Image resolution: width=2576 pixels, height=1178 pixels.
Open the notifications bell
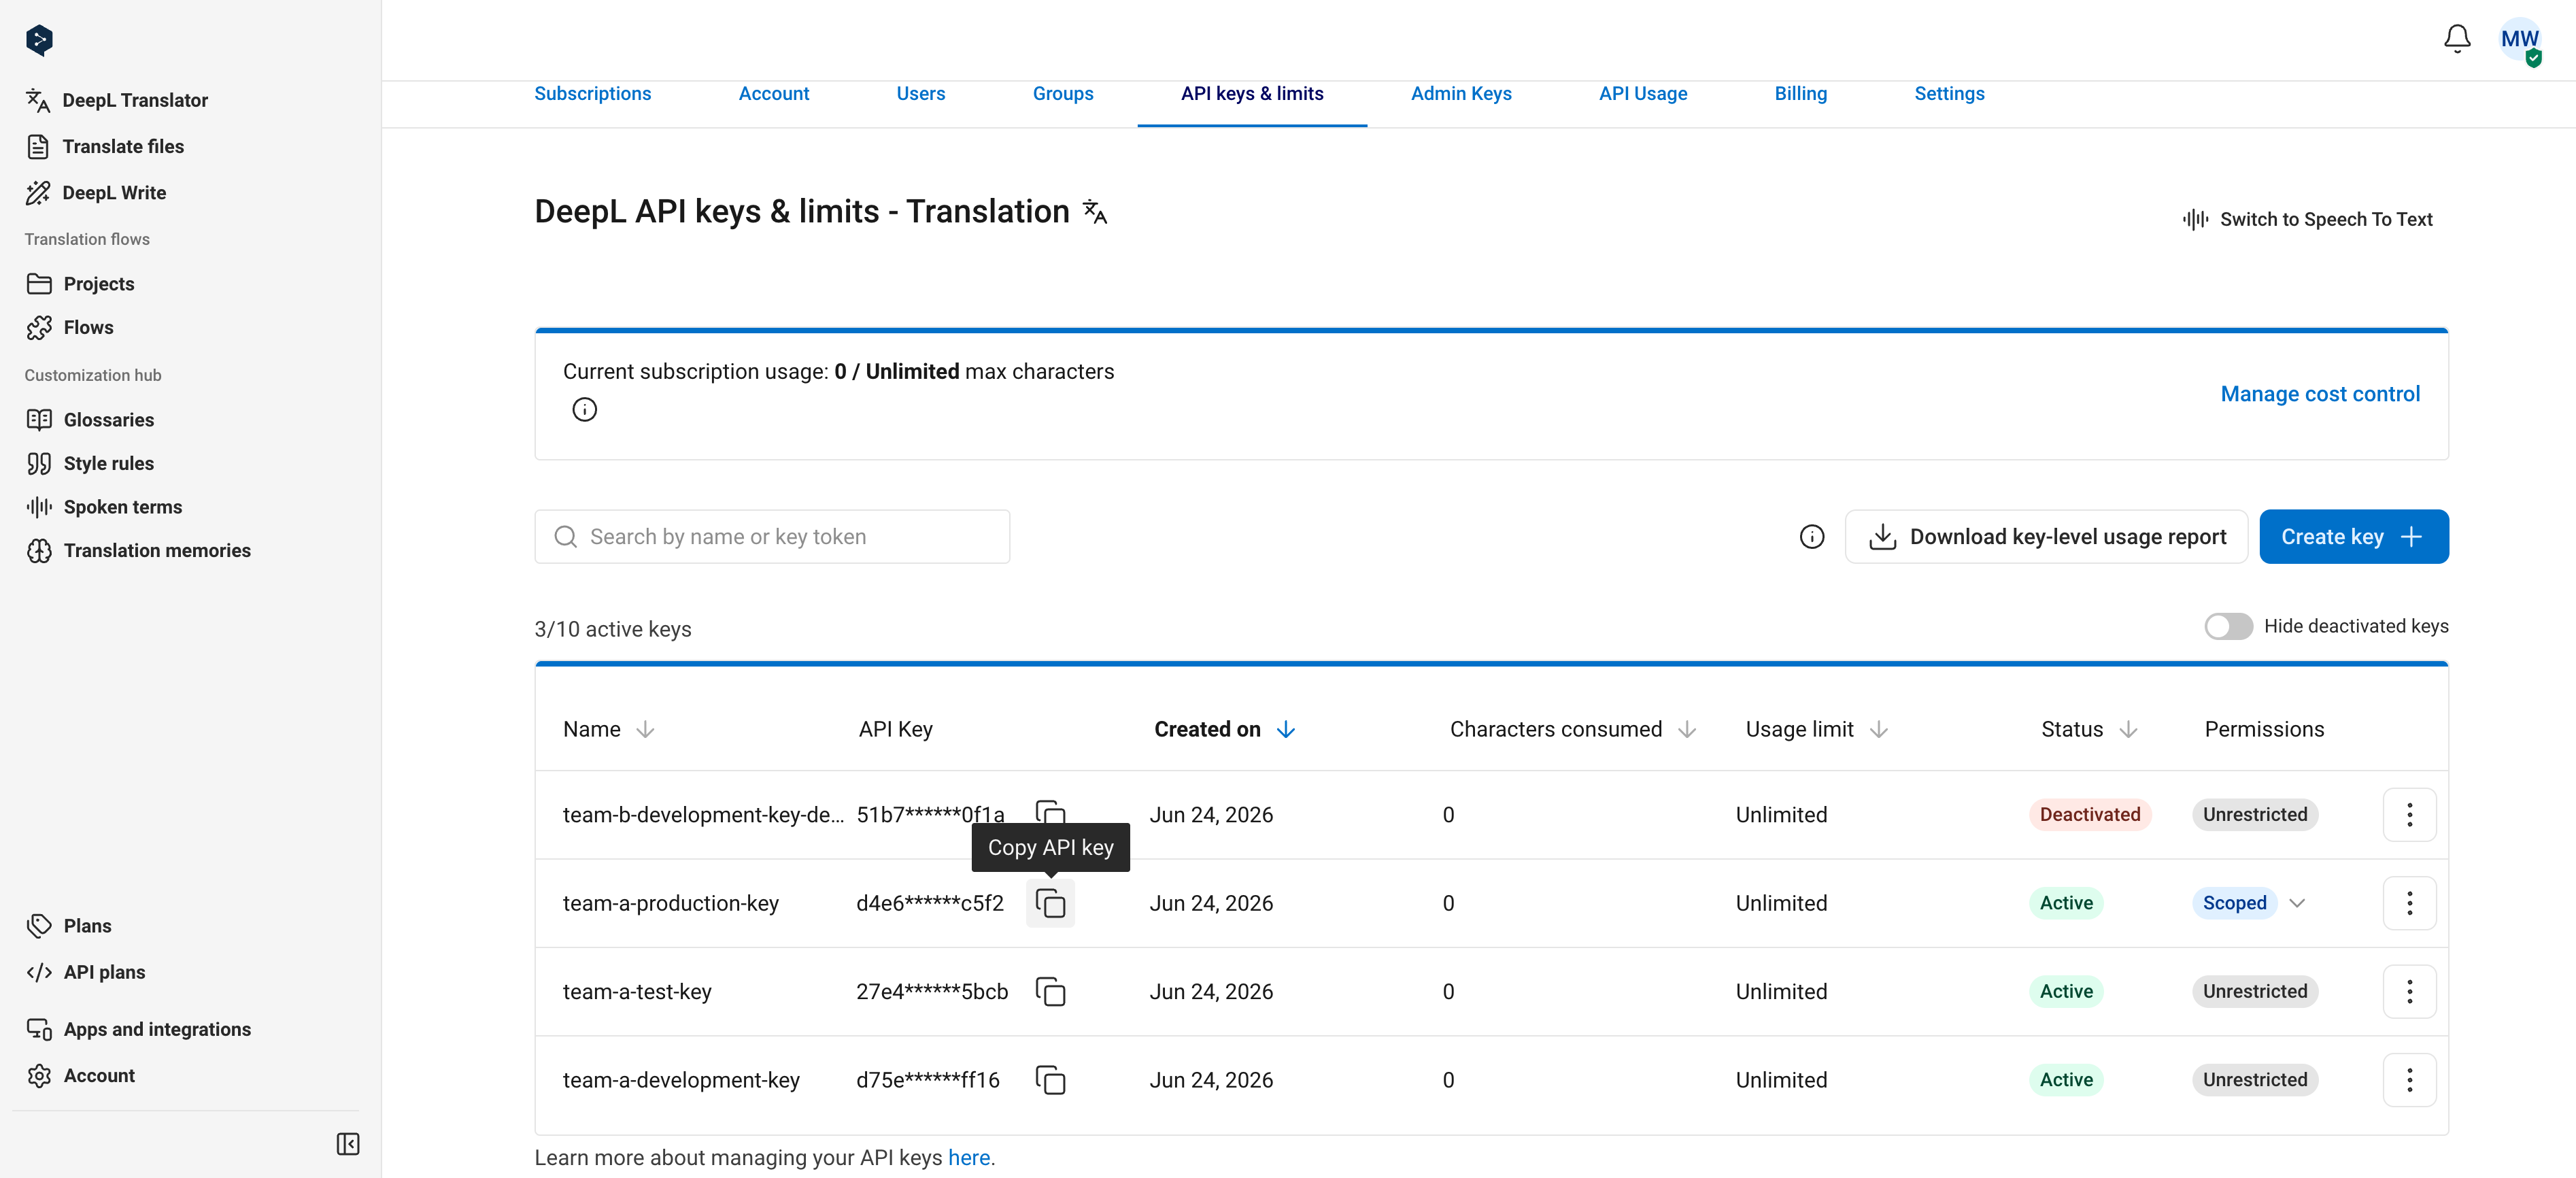click(x=2457, y=39)
